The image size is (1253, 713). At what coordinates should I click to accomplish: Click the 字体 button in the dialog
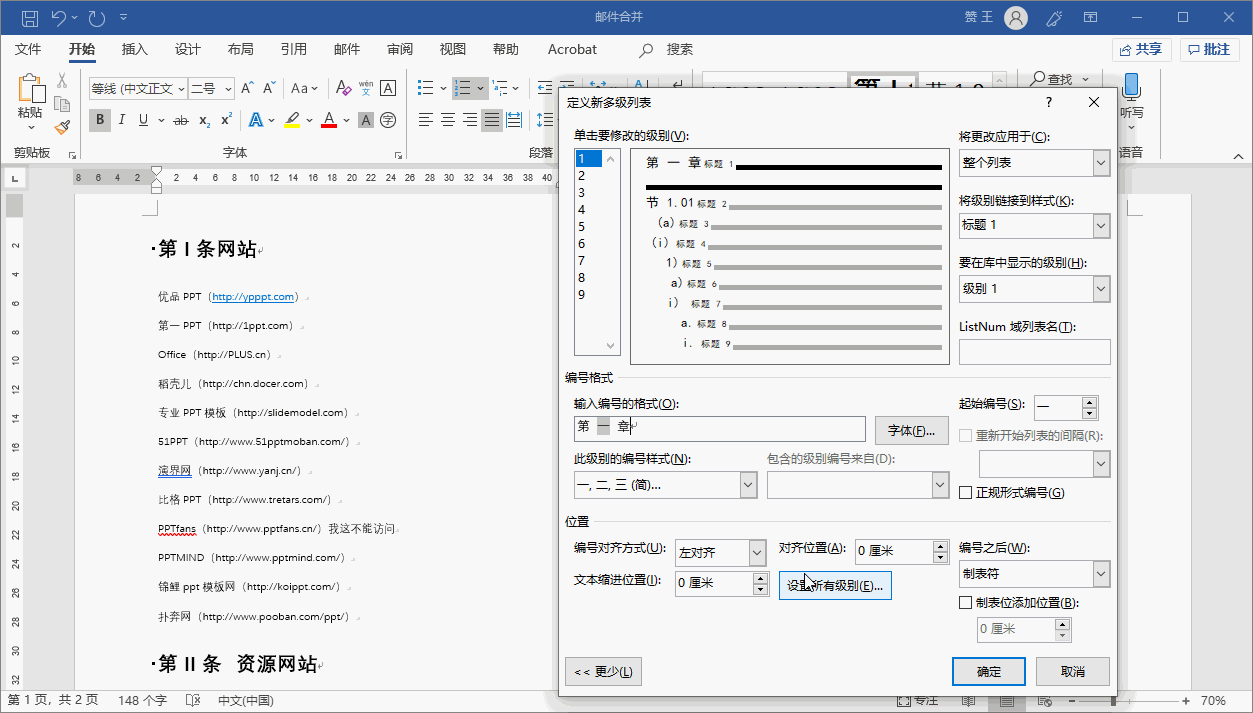[911, 430]
